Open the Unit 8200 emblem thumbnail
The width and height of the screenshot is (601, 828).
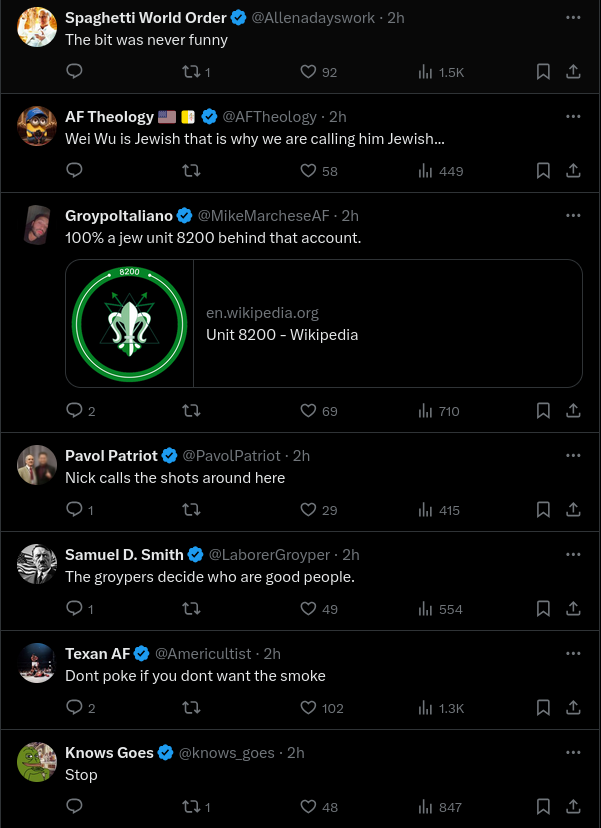tap(129, 323)
